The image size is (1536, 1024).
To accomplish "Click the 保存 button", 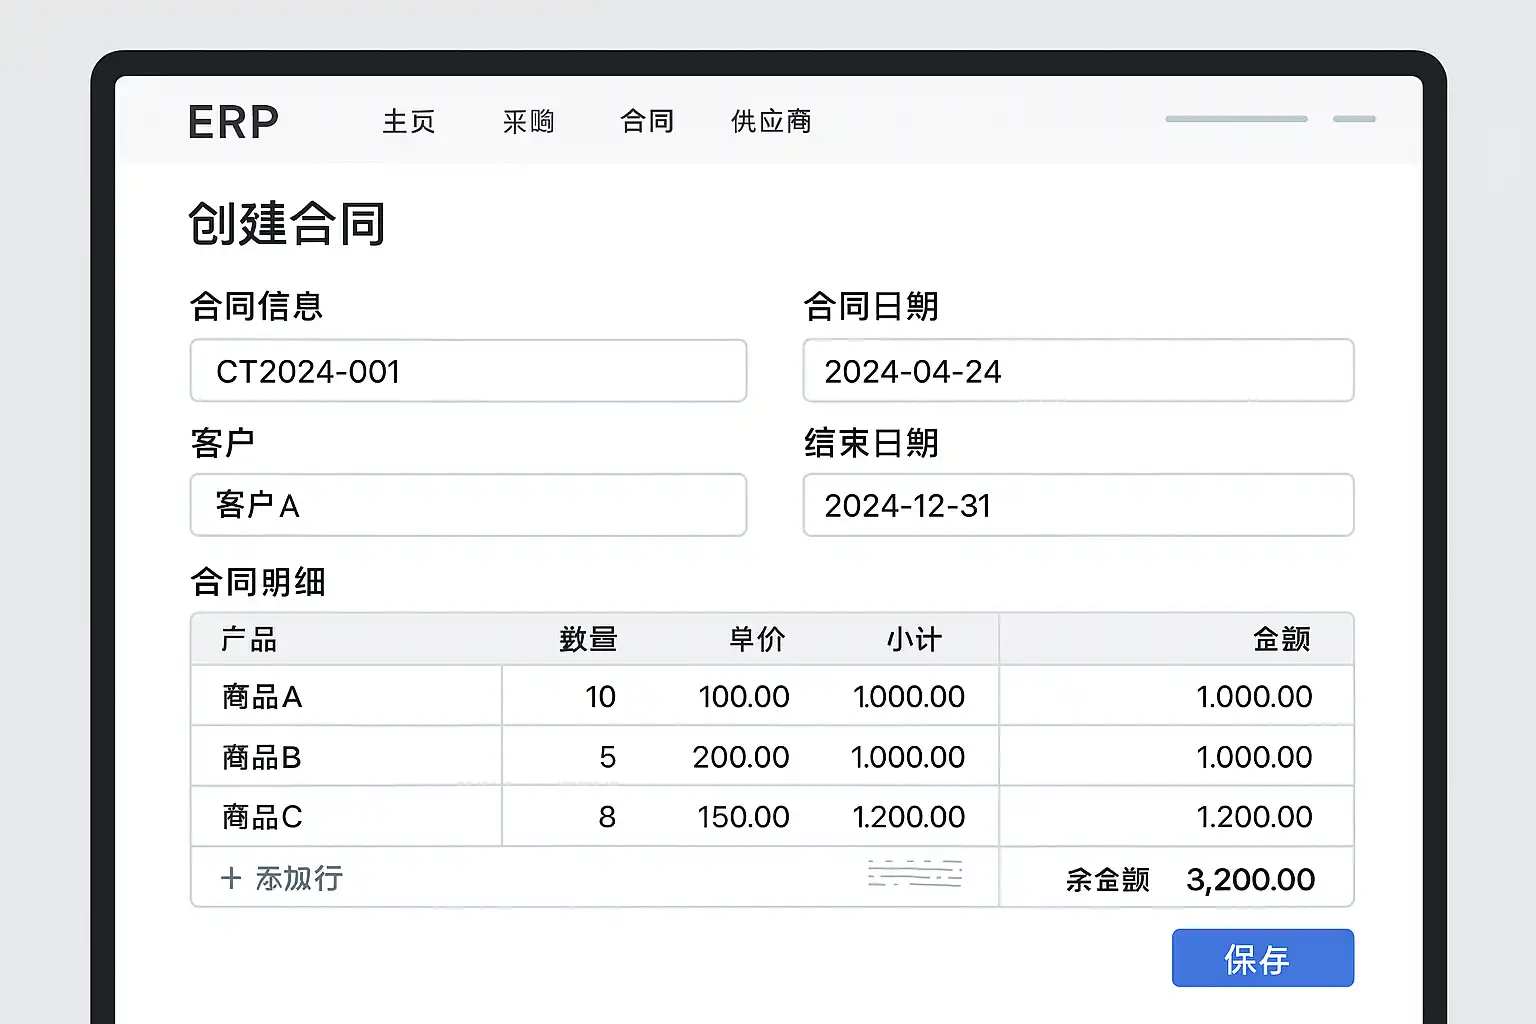I will coord(1262,958).
